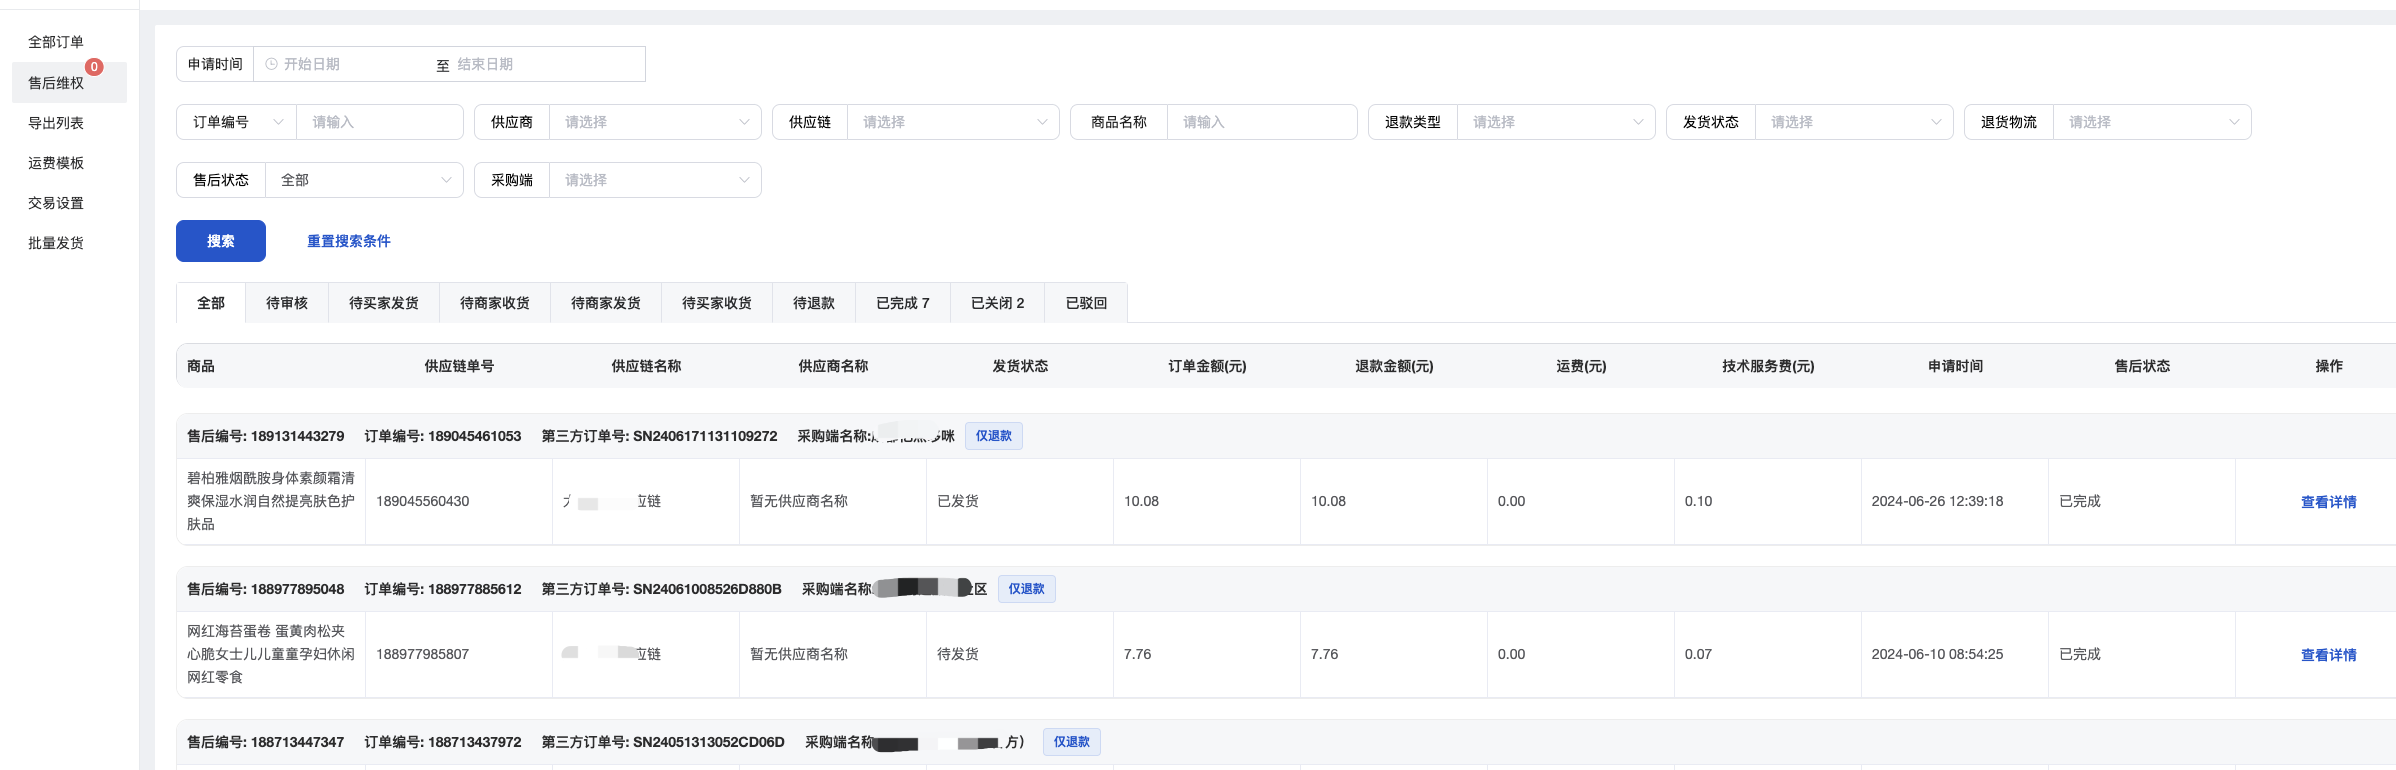Open the 采购端 dropdown

(655, 180)
